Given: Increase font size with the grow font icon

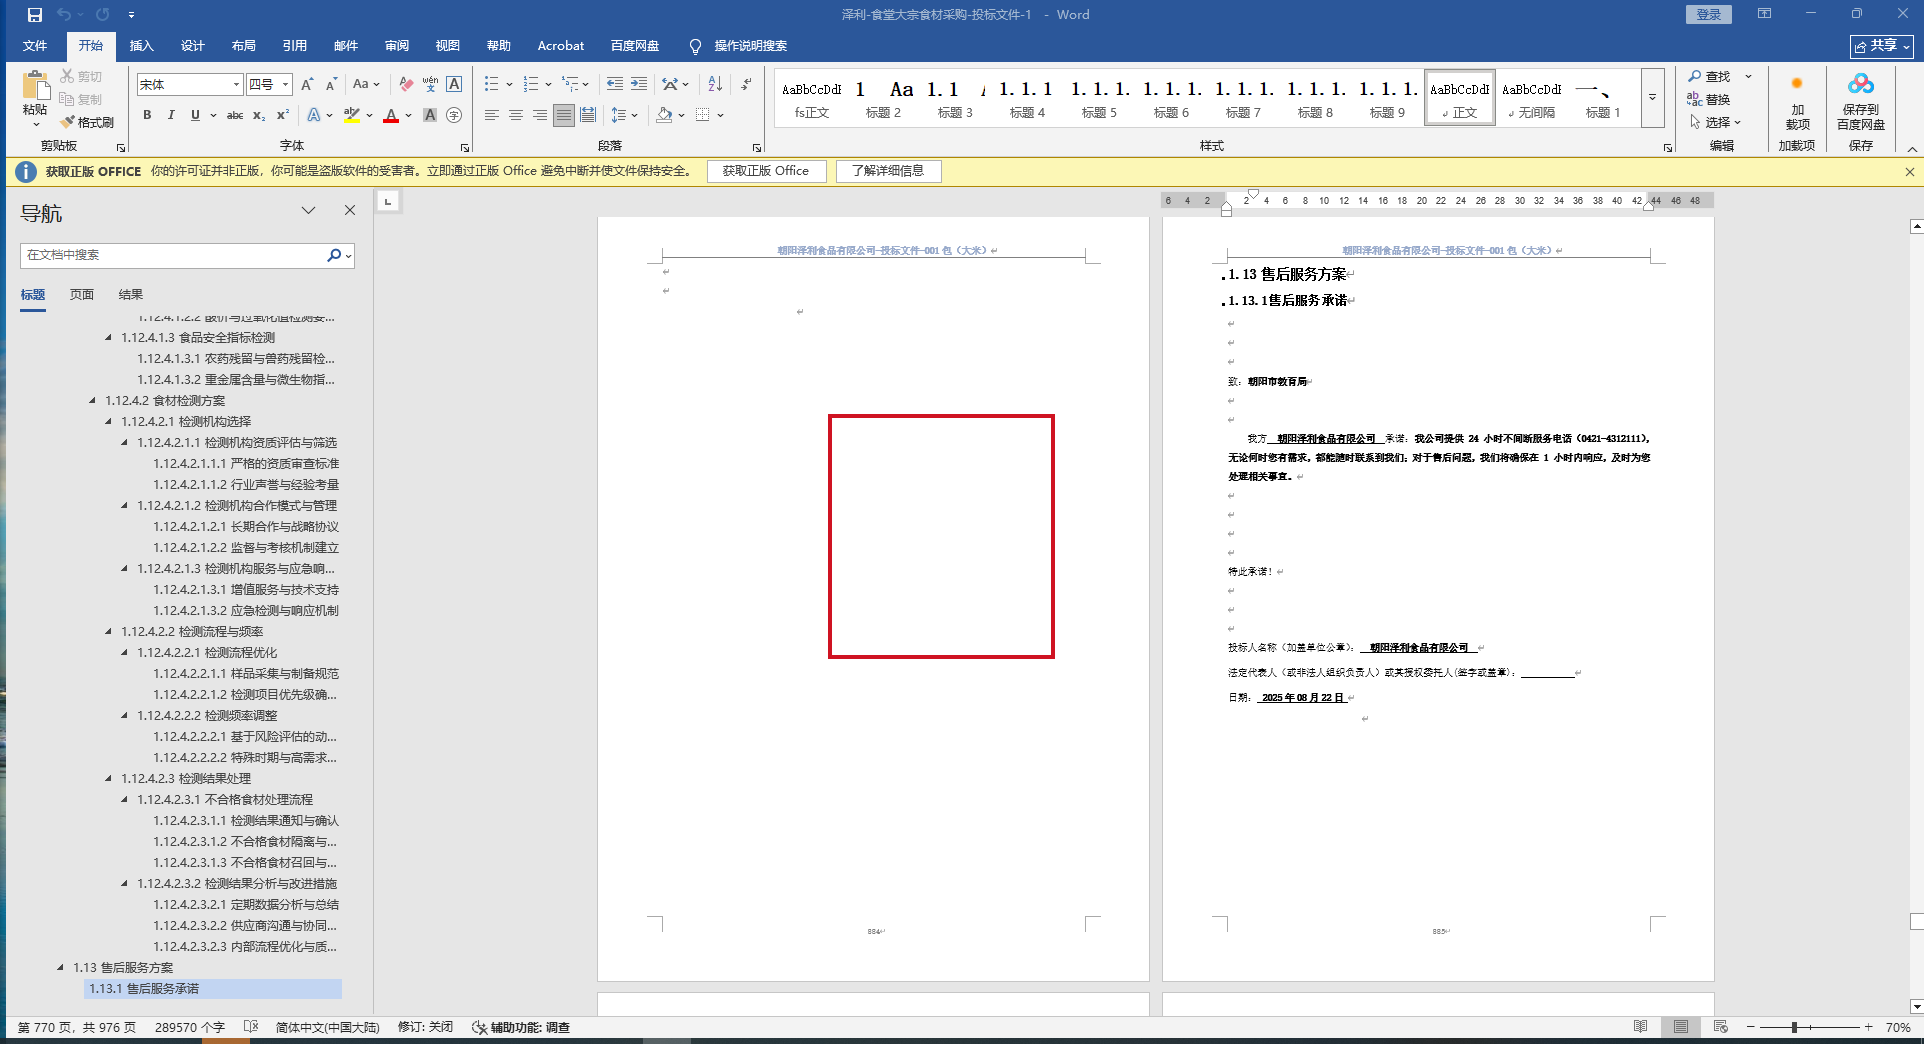Looking at the screenshot, I should pos(307,85).
